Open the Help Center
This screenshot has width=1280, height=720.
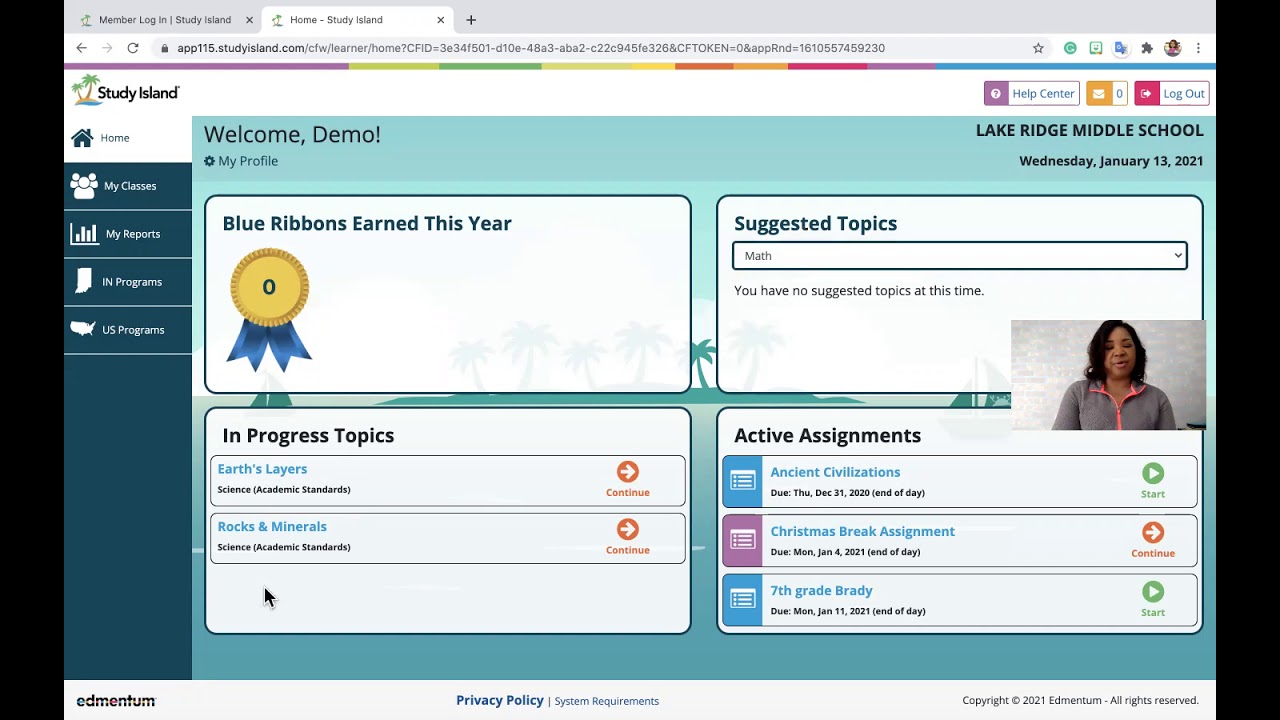point(1032,94)
